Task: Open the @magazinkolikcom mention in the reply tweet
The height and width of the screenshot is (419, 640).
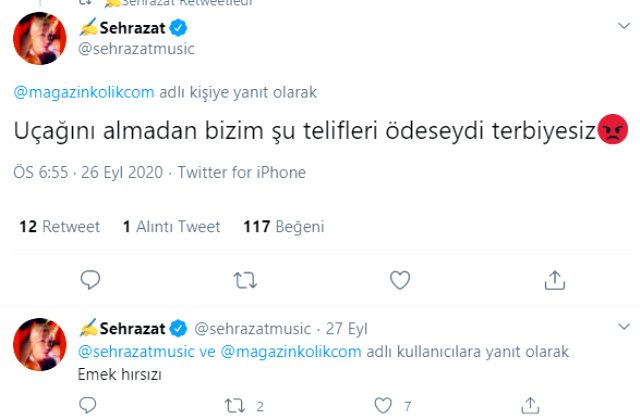Action: 281,351
